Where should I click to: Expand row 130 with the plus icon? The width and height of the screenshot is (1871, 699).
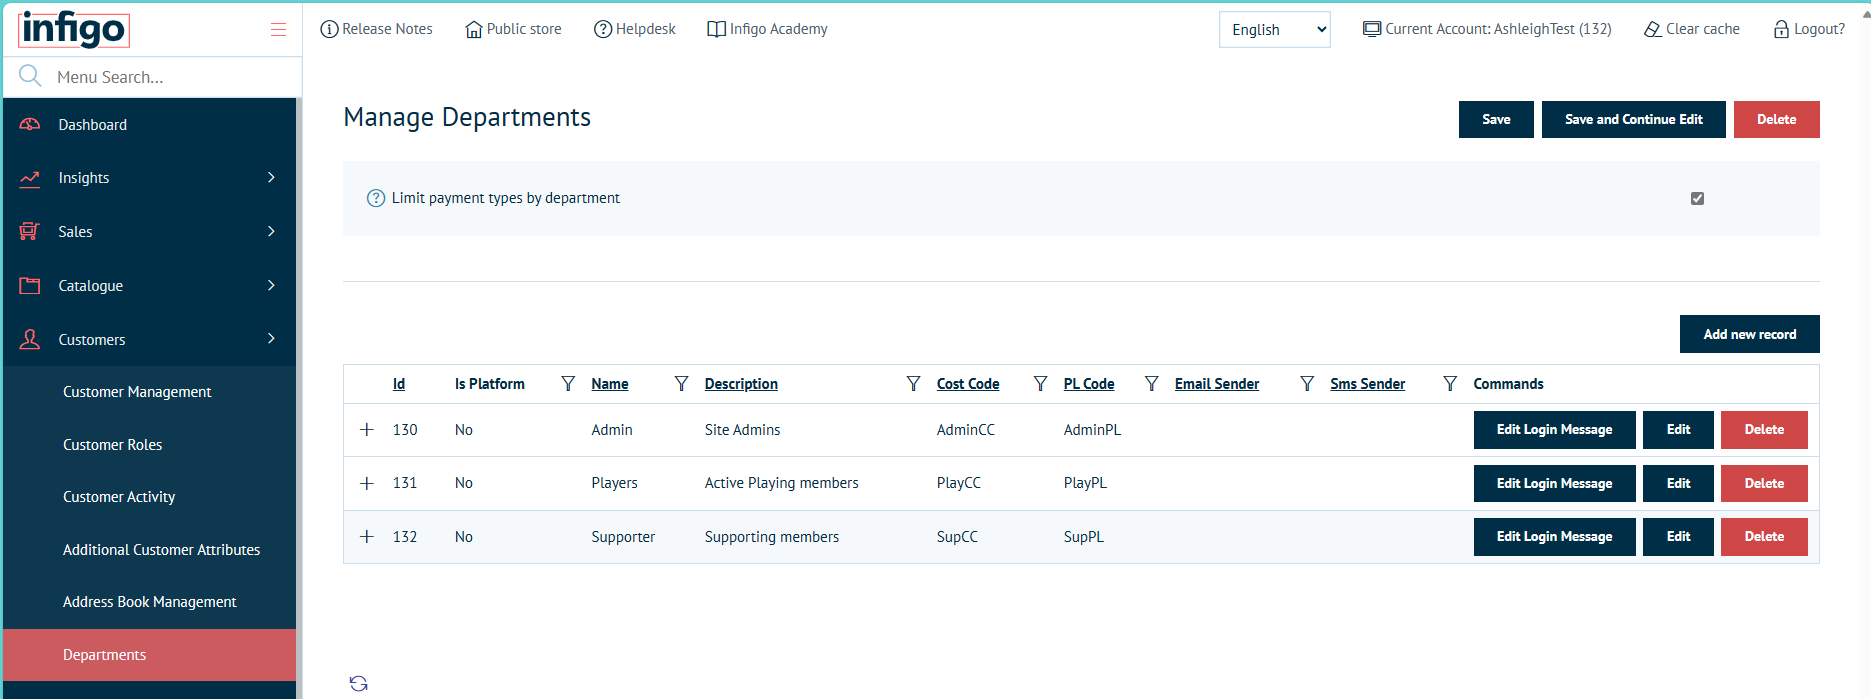click(367, 430)
